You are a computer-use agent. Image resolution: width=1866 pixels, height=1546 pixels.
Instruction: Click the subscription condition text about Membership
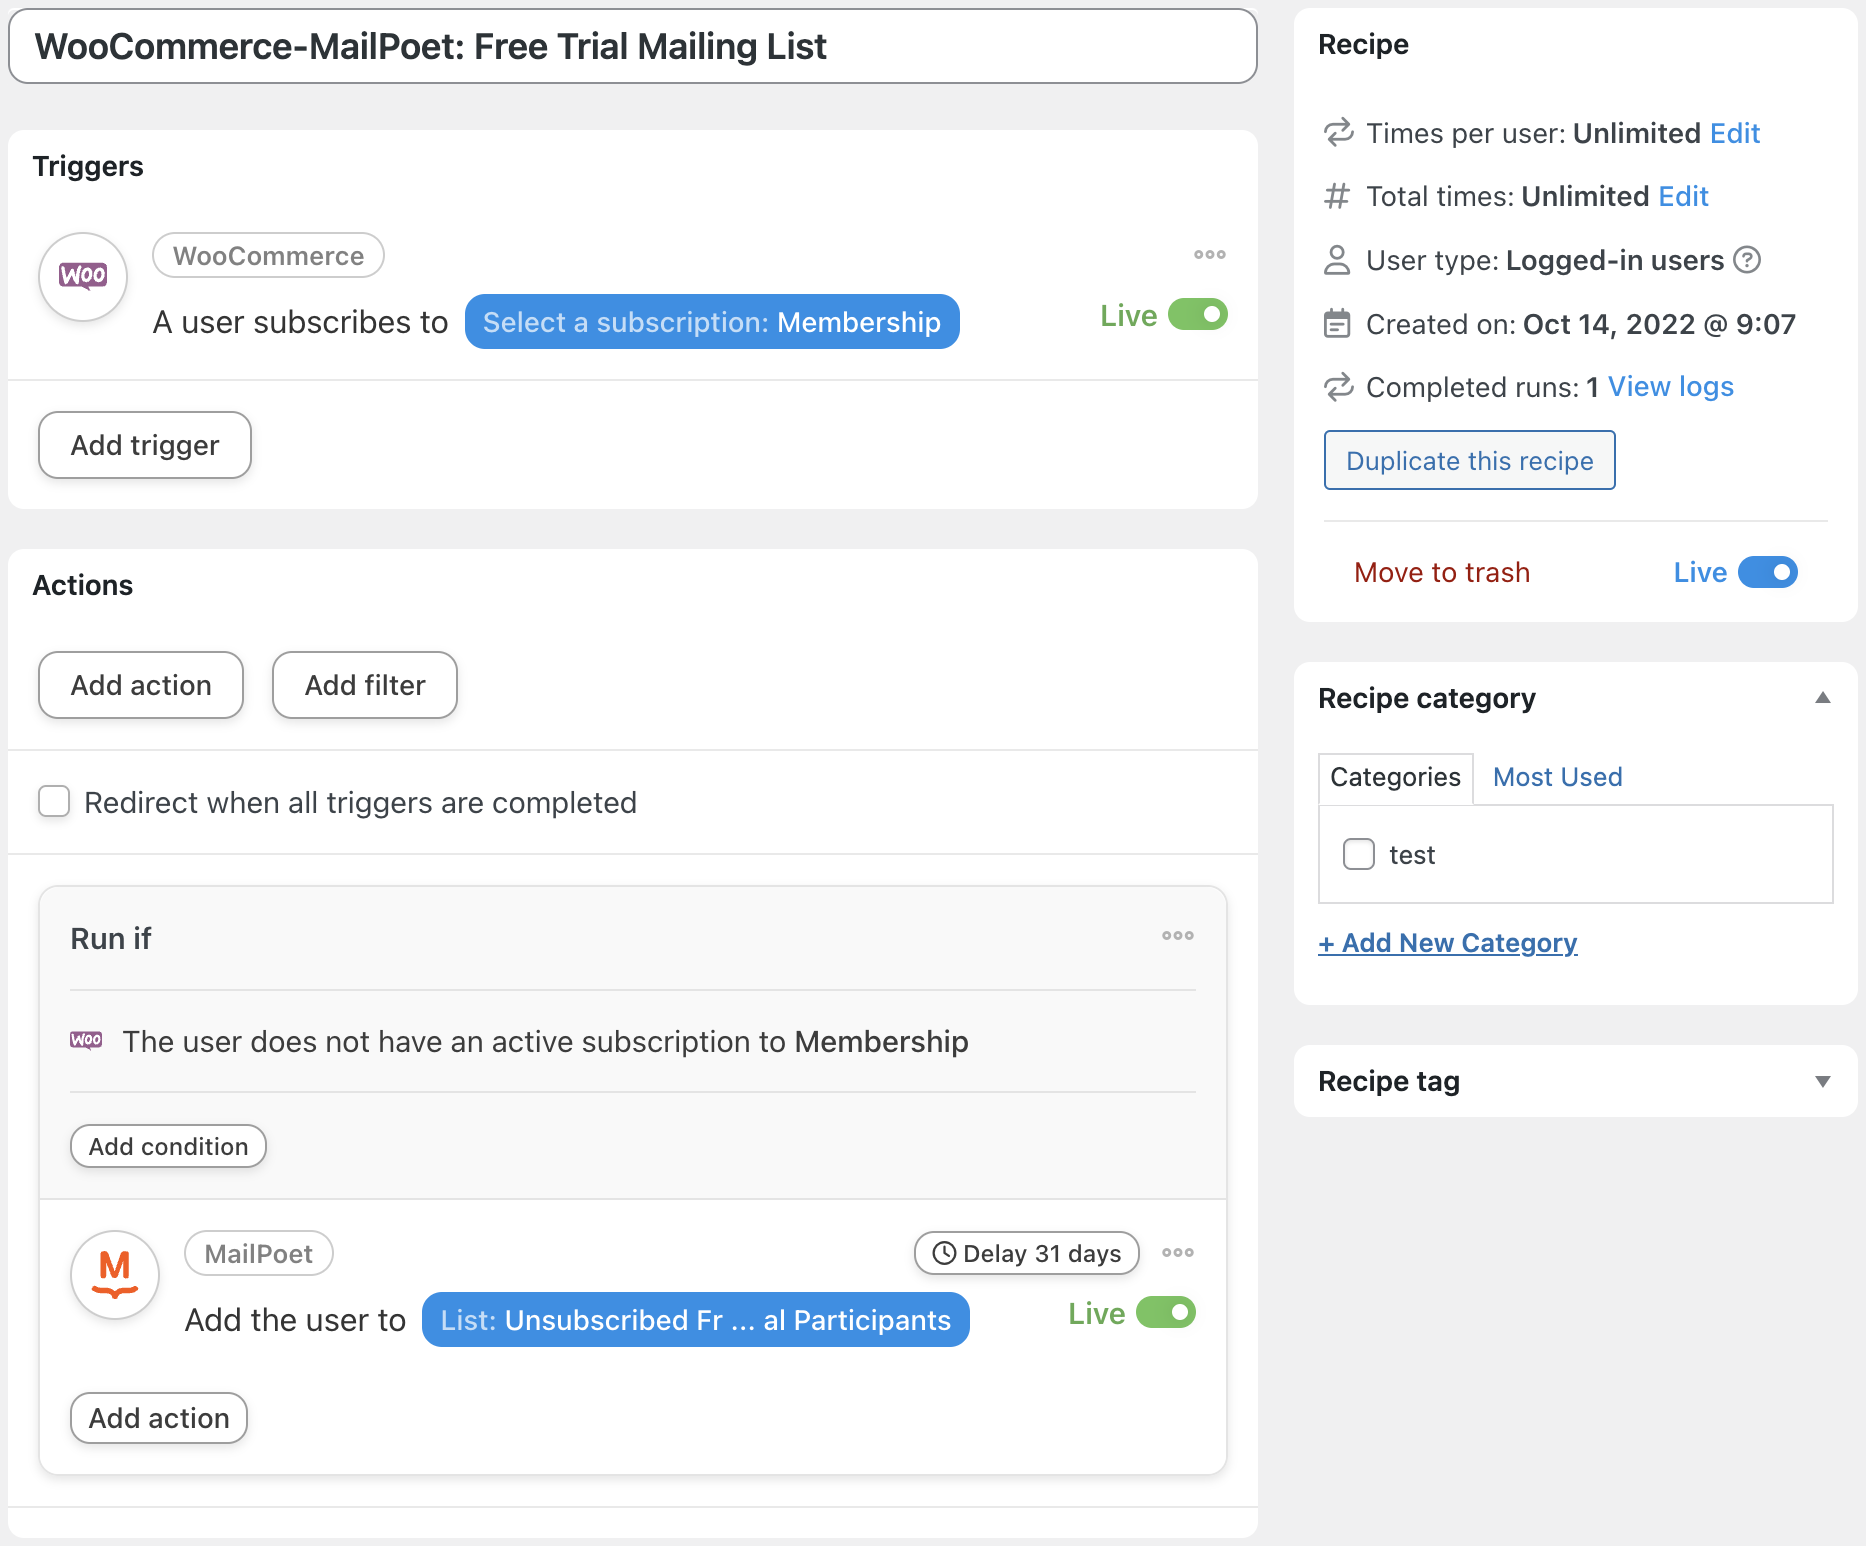[x=545, y=1041]
